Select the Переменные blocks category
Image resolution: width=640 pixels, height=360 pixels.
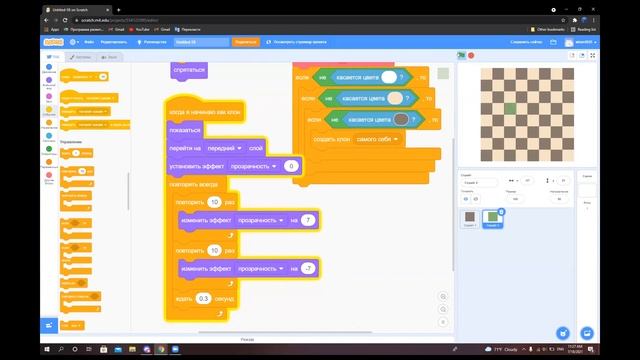(49, 164)
